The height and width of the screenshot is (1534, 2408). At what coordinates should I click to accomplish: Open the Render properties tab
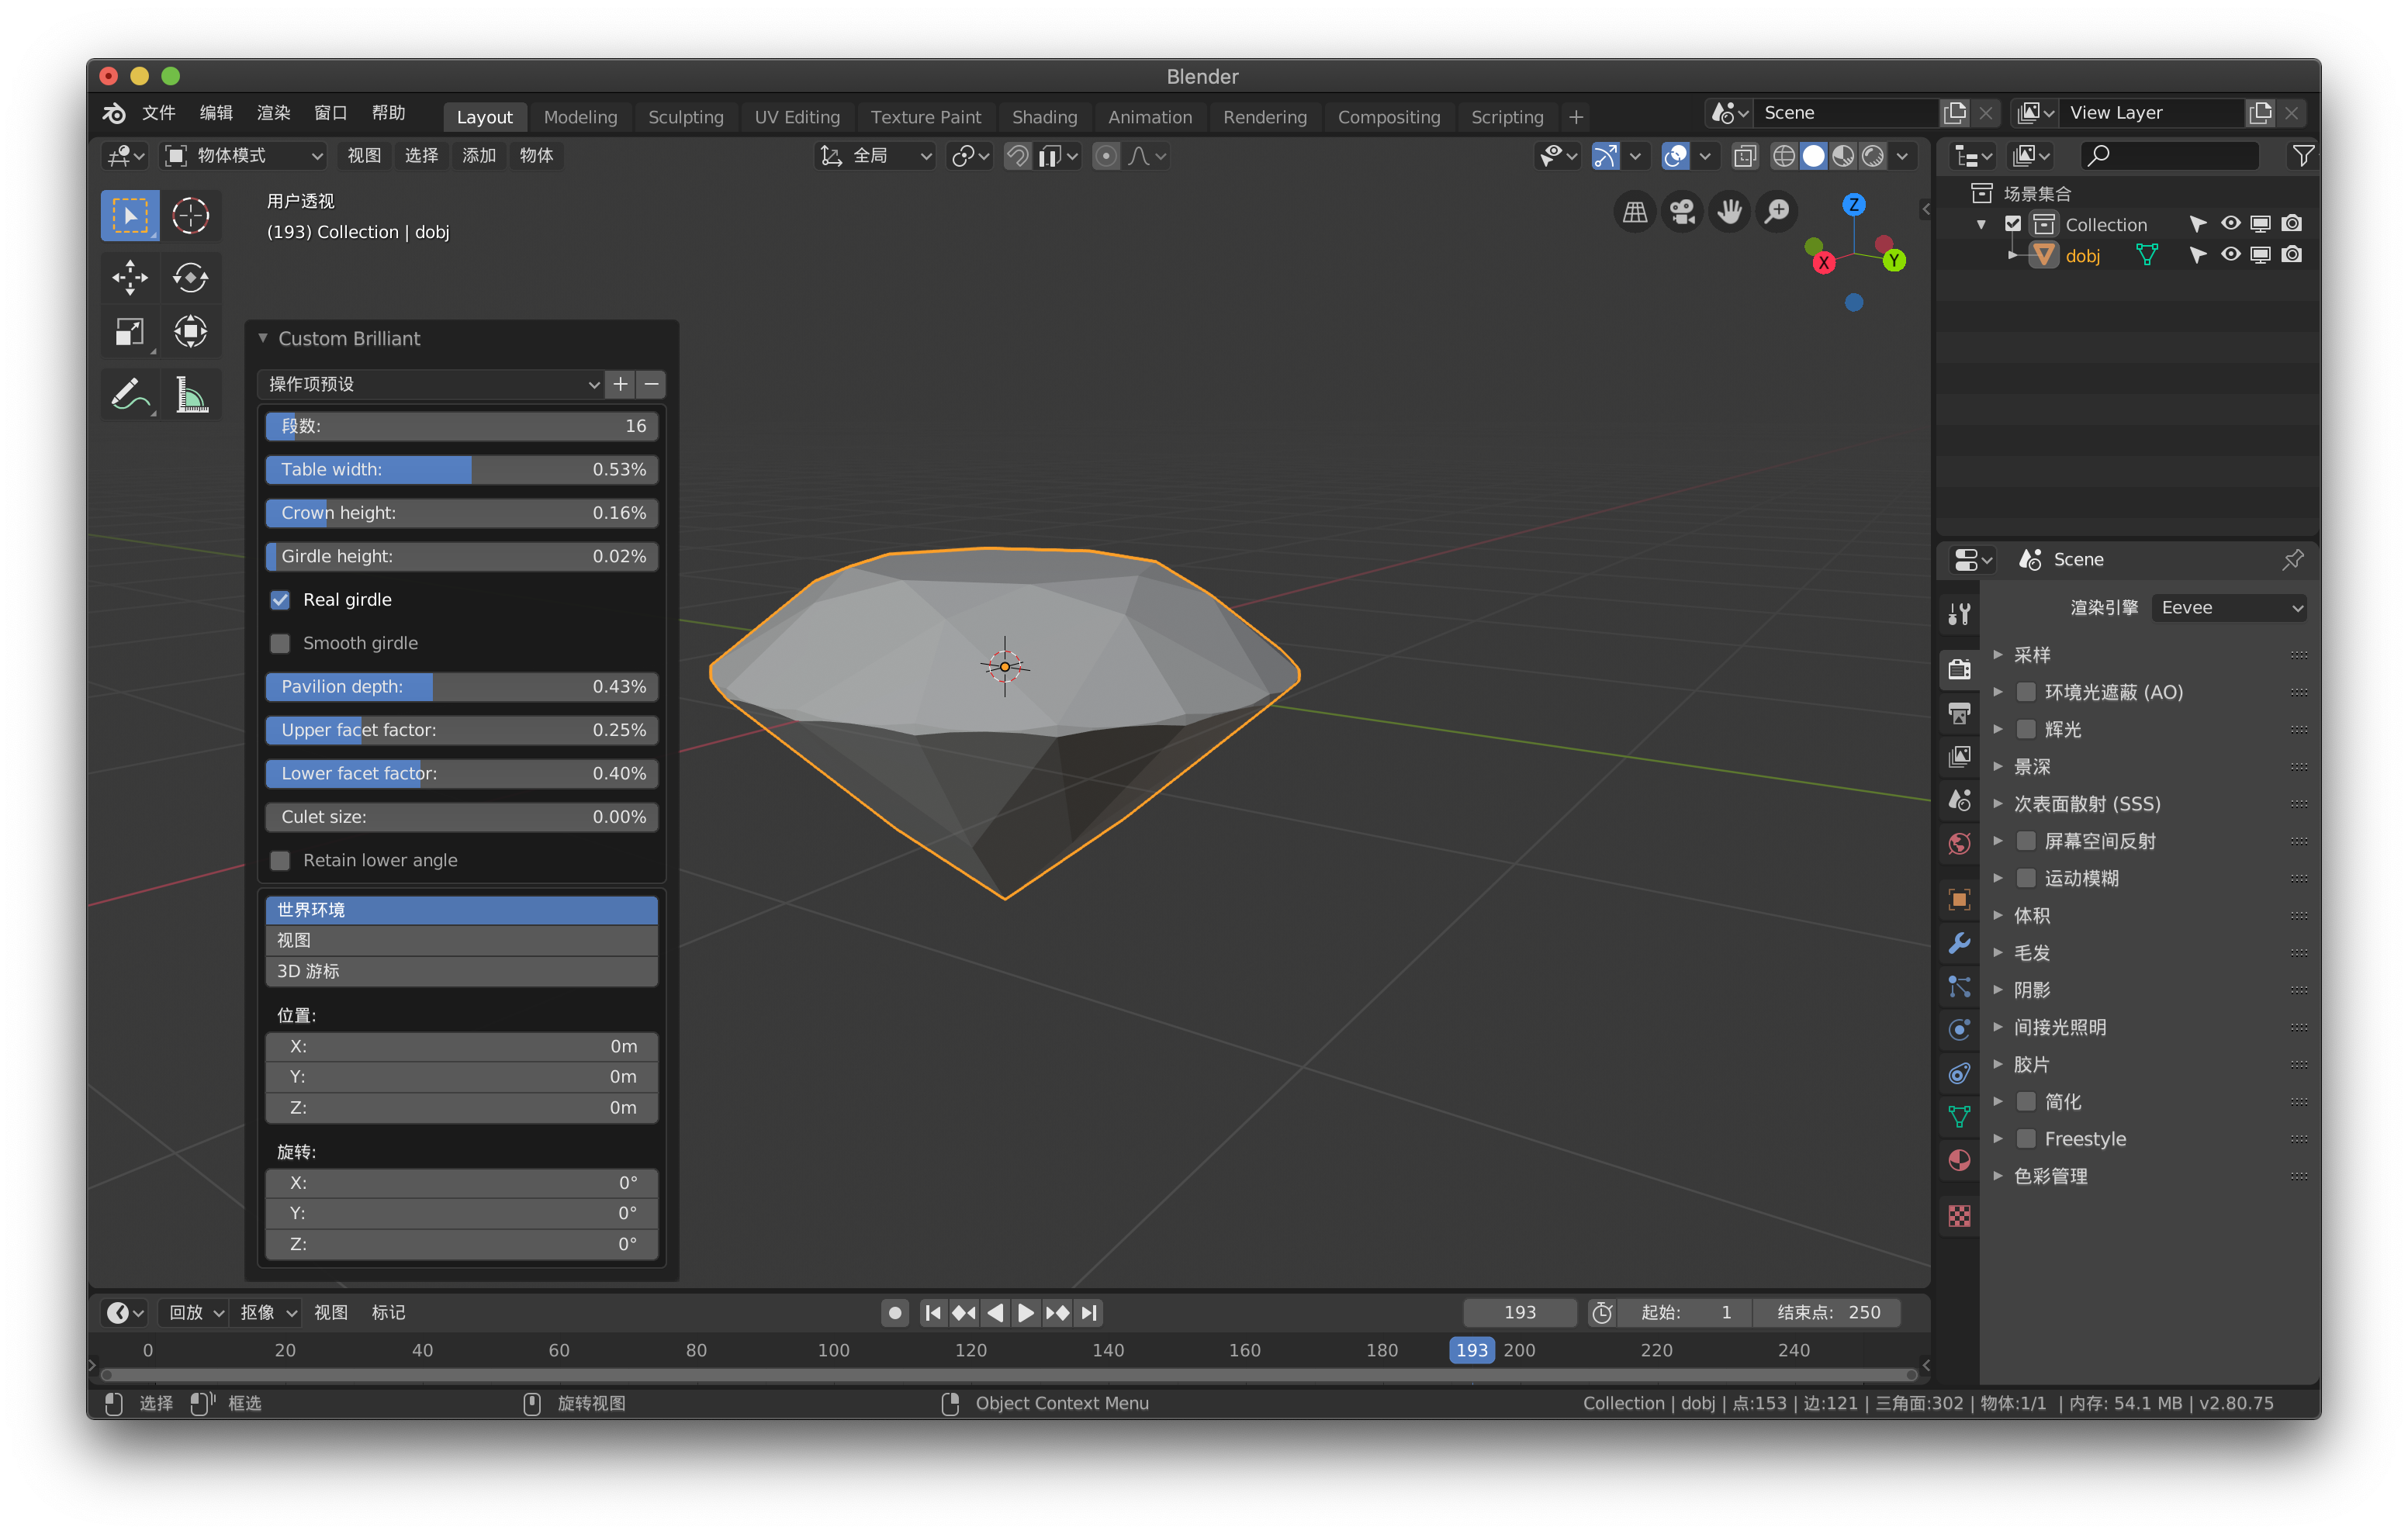click(x=1959, y=669)
